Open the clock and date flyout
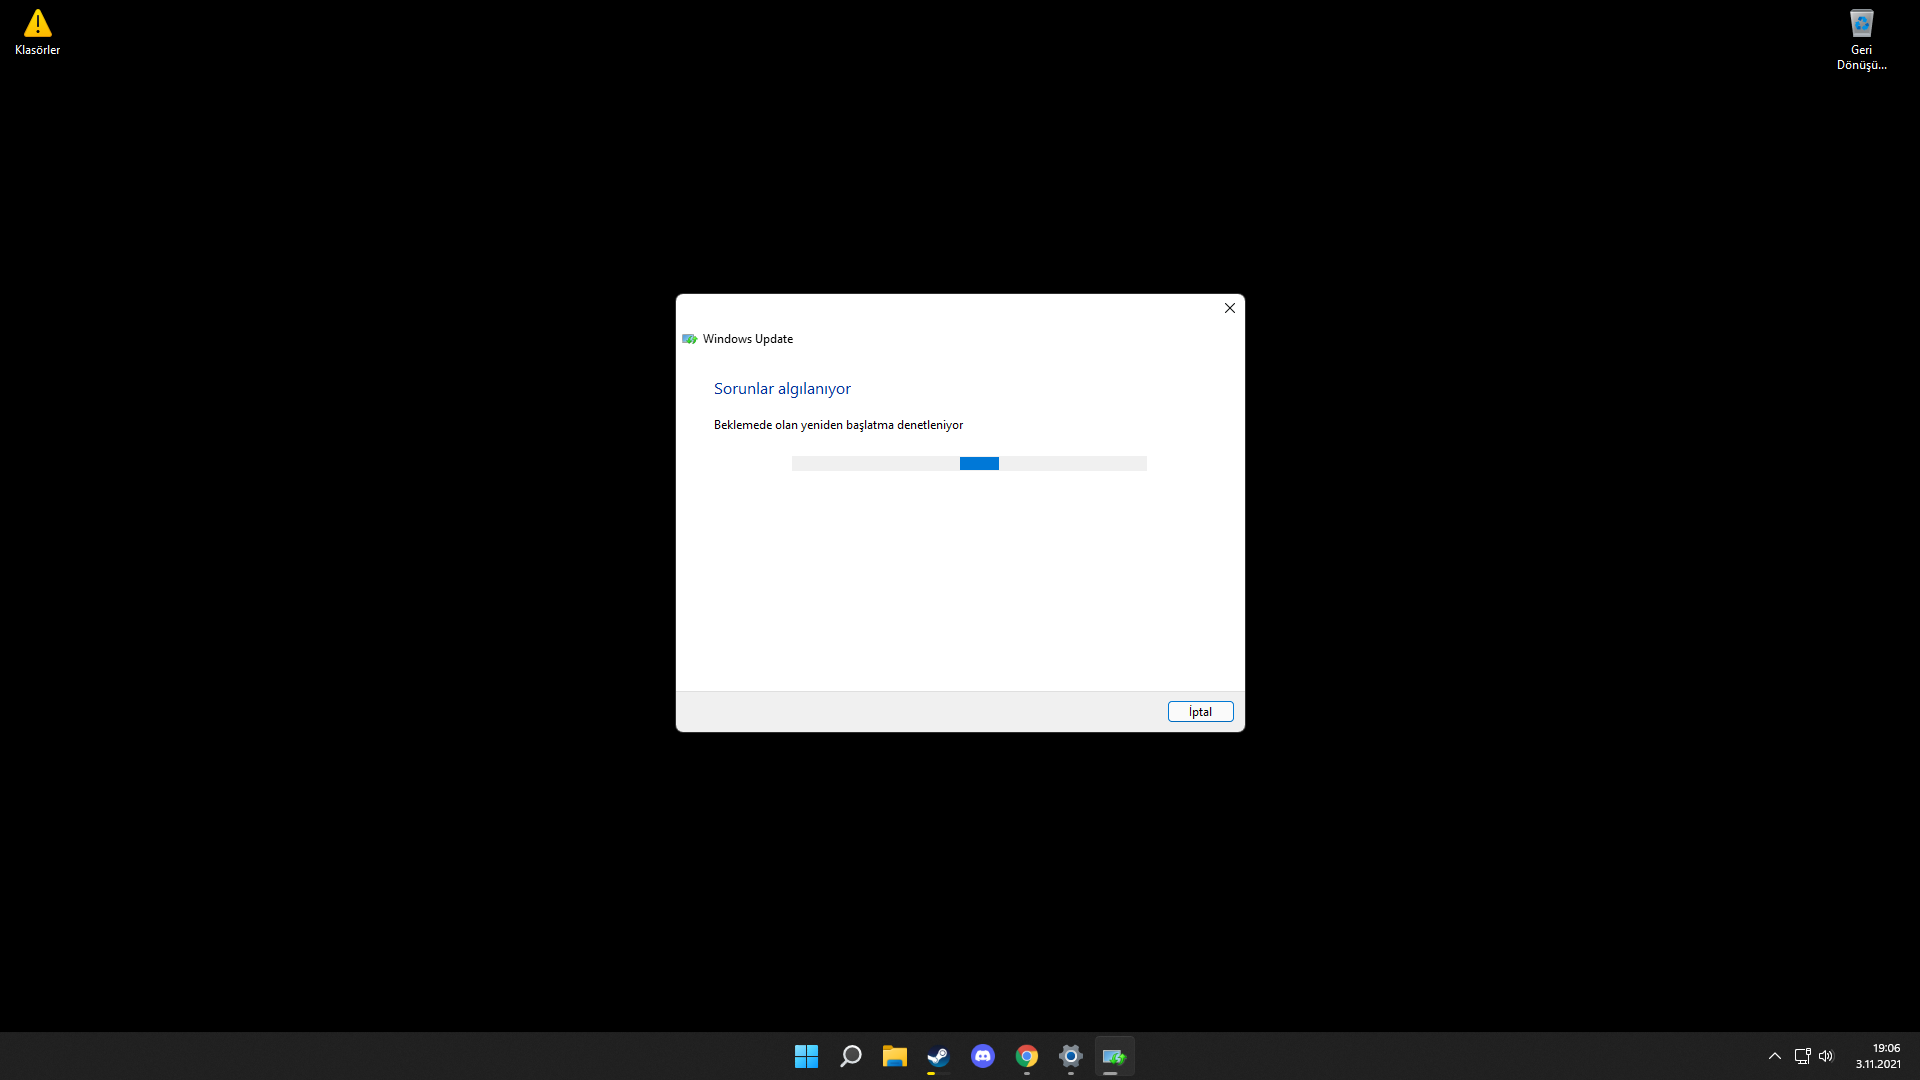This screenshot has width=1920, height=1080. coord(1878,1056)
